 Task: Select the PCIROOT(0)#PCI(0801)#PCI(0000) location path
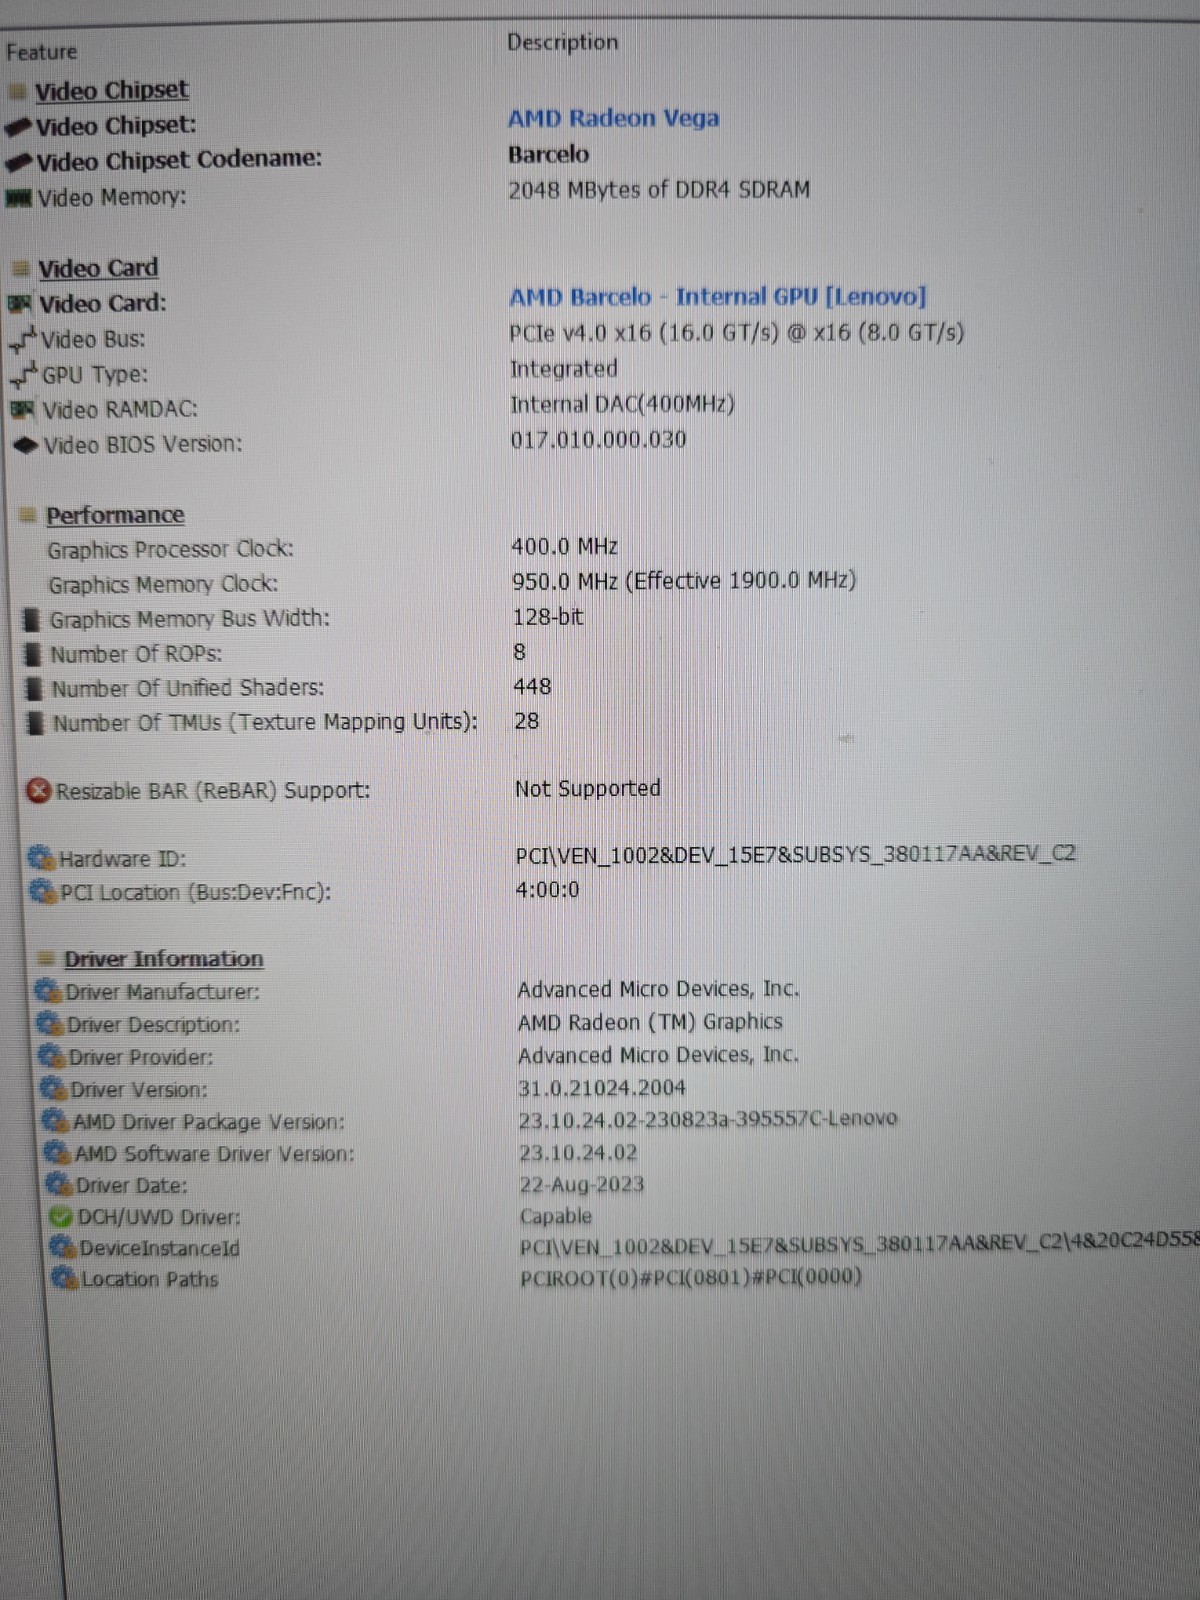tap(691, 1277)
